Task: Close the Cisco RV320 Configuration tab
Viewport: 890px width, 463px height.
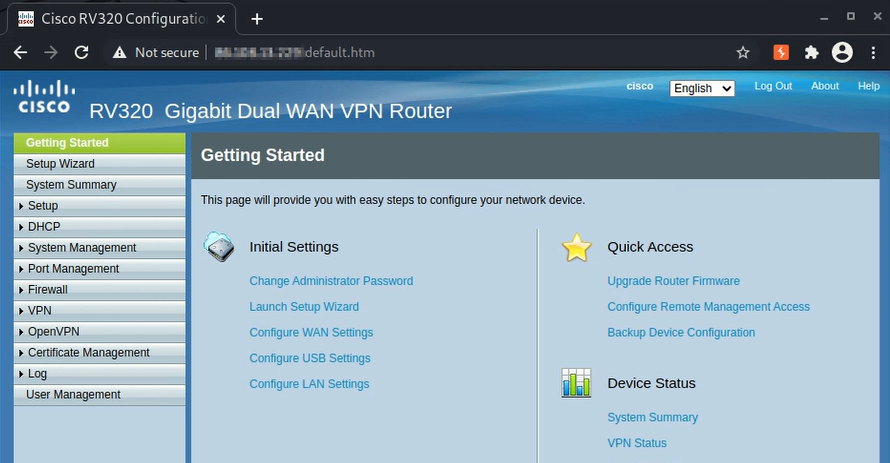Action: pyautogui.click(x=221, y=19)
